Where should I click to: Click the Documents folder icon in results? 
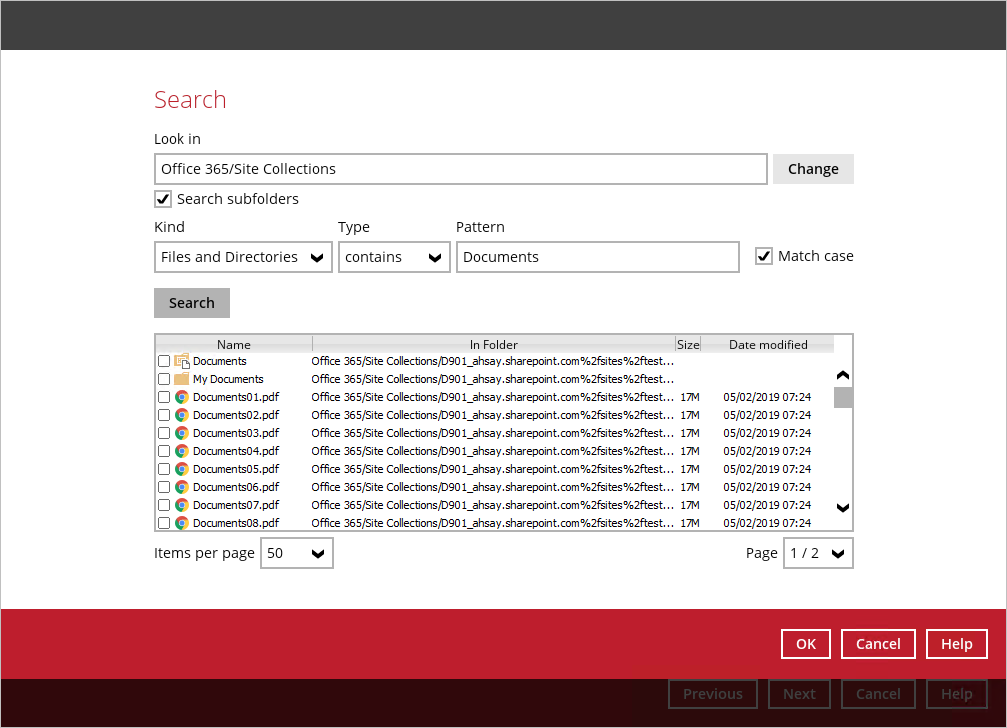coord(182,361)
